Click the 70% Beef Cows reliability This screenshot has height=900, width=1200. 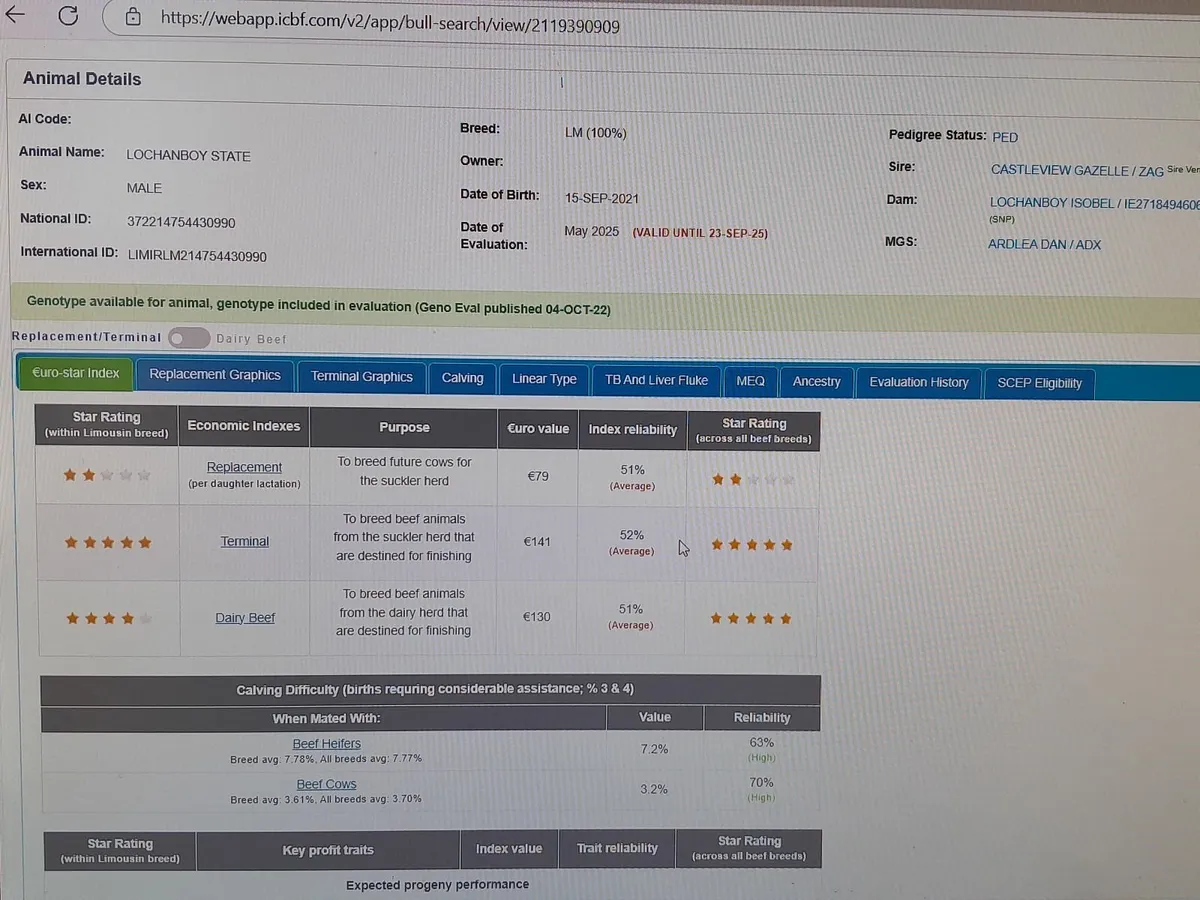click(761, 783)
